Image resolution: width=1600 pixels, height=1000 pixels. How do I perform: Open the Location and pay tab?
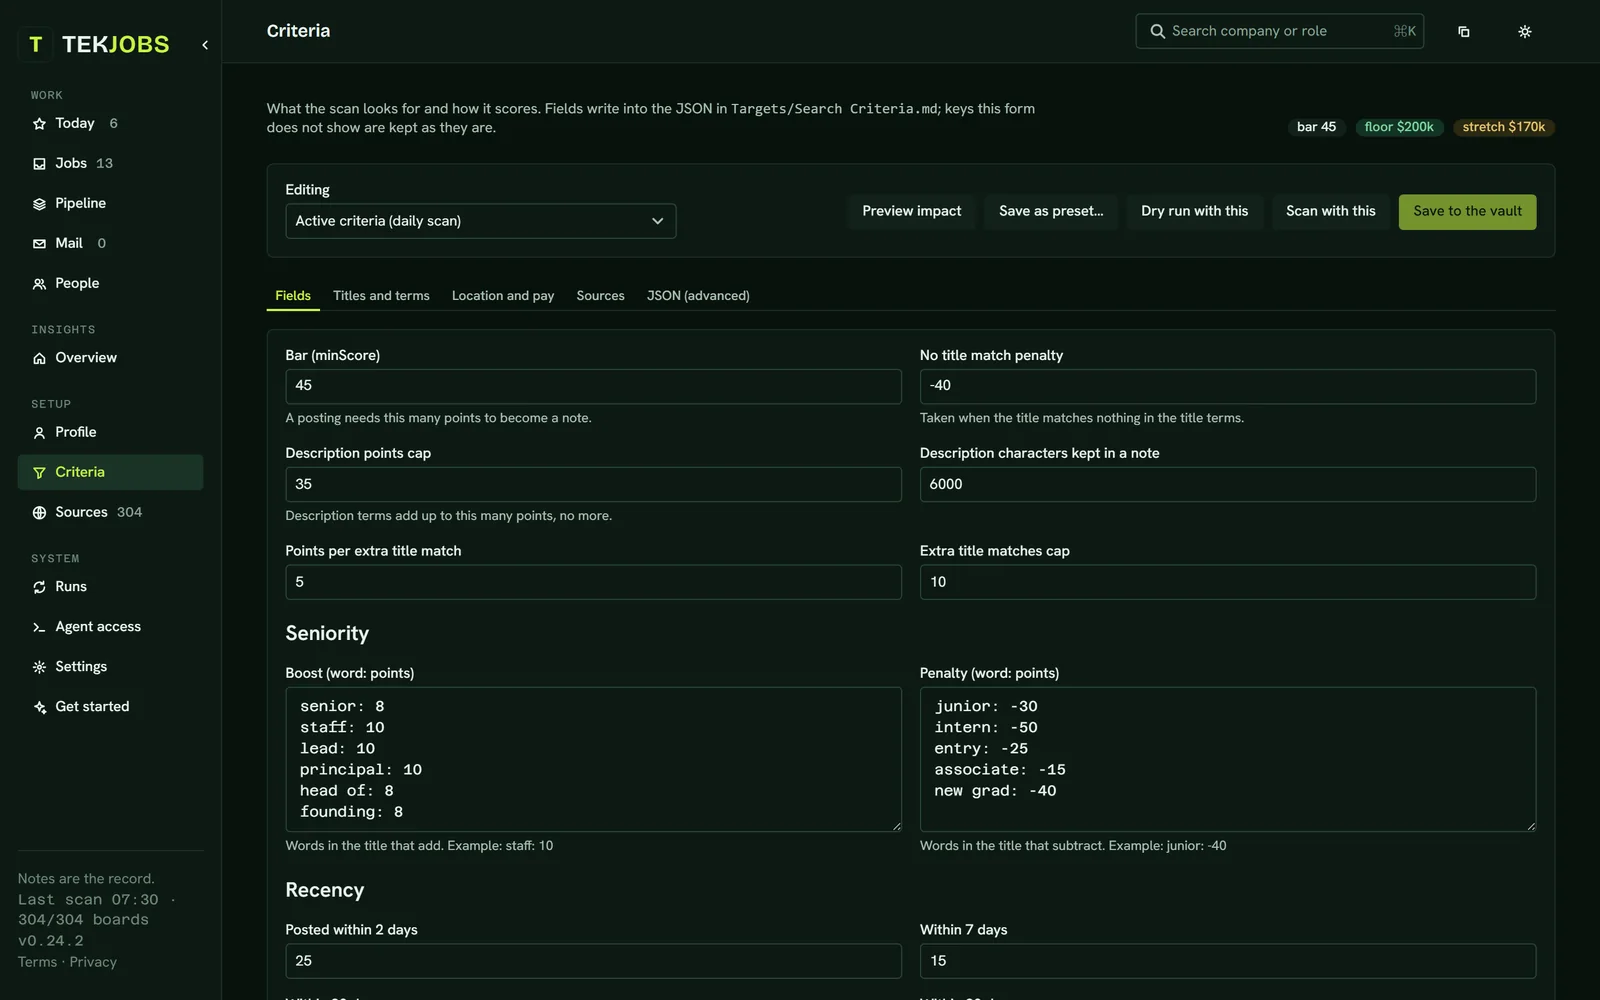tap(503, 296)
